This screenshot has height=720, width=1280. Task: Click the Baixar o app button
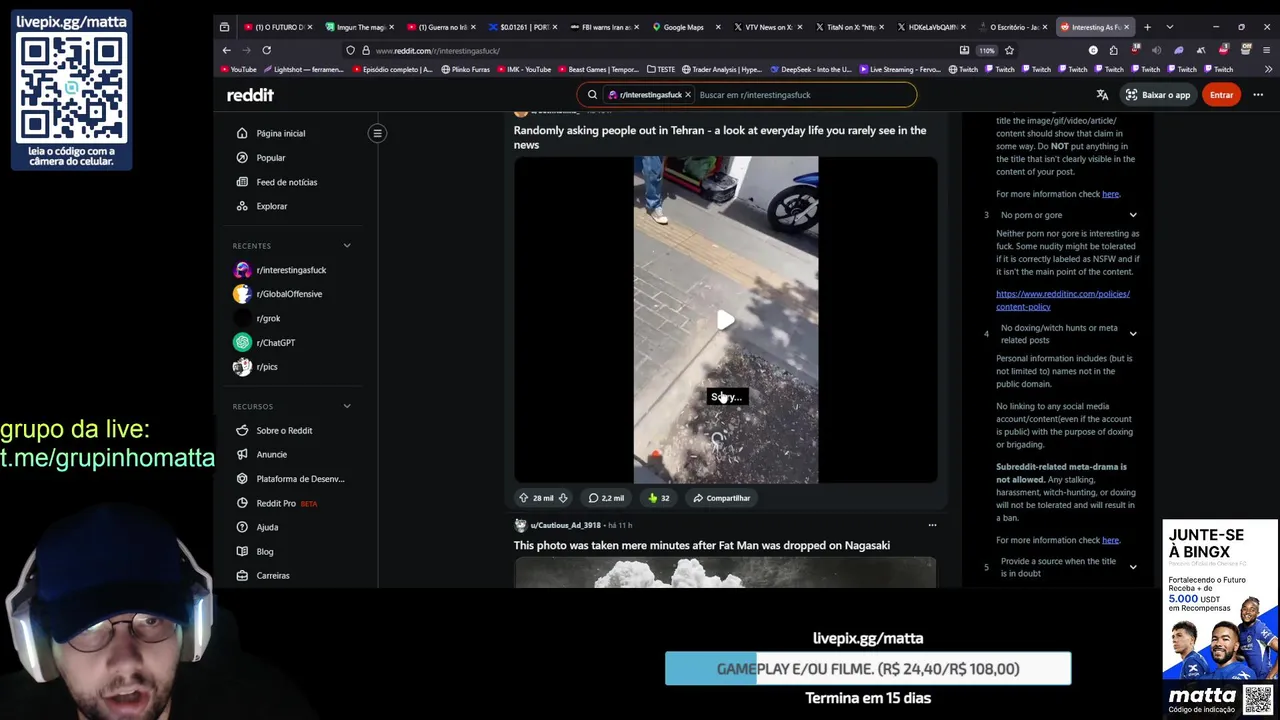coord(1157,95)
